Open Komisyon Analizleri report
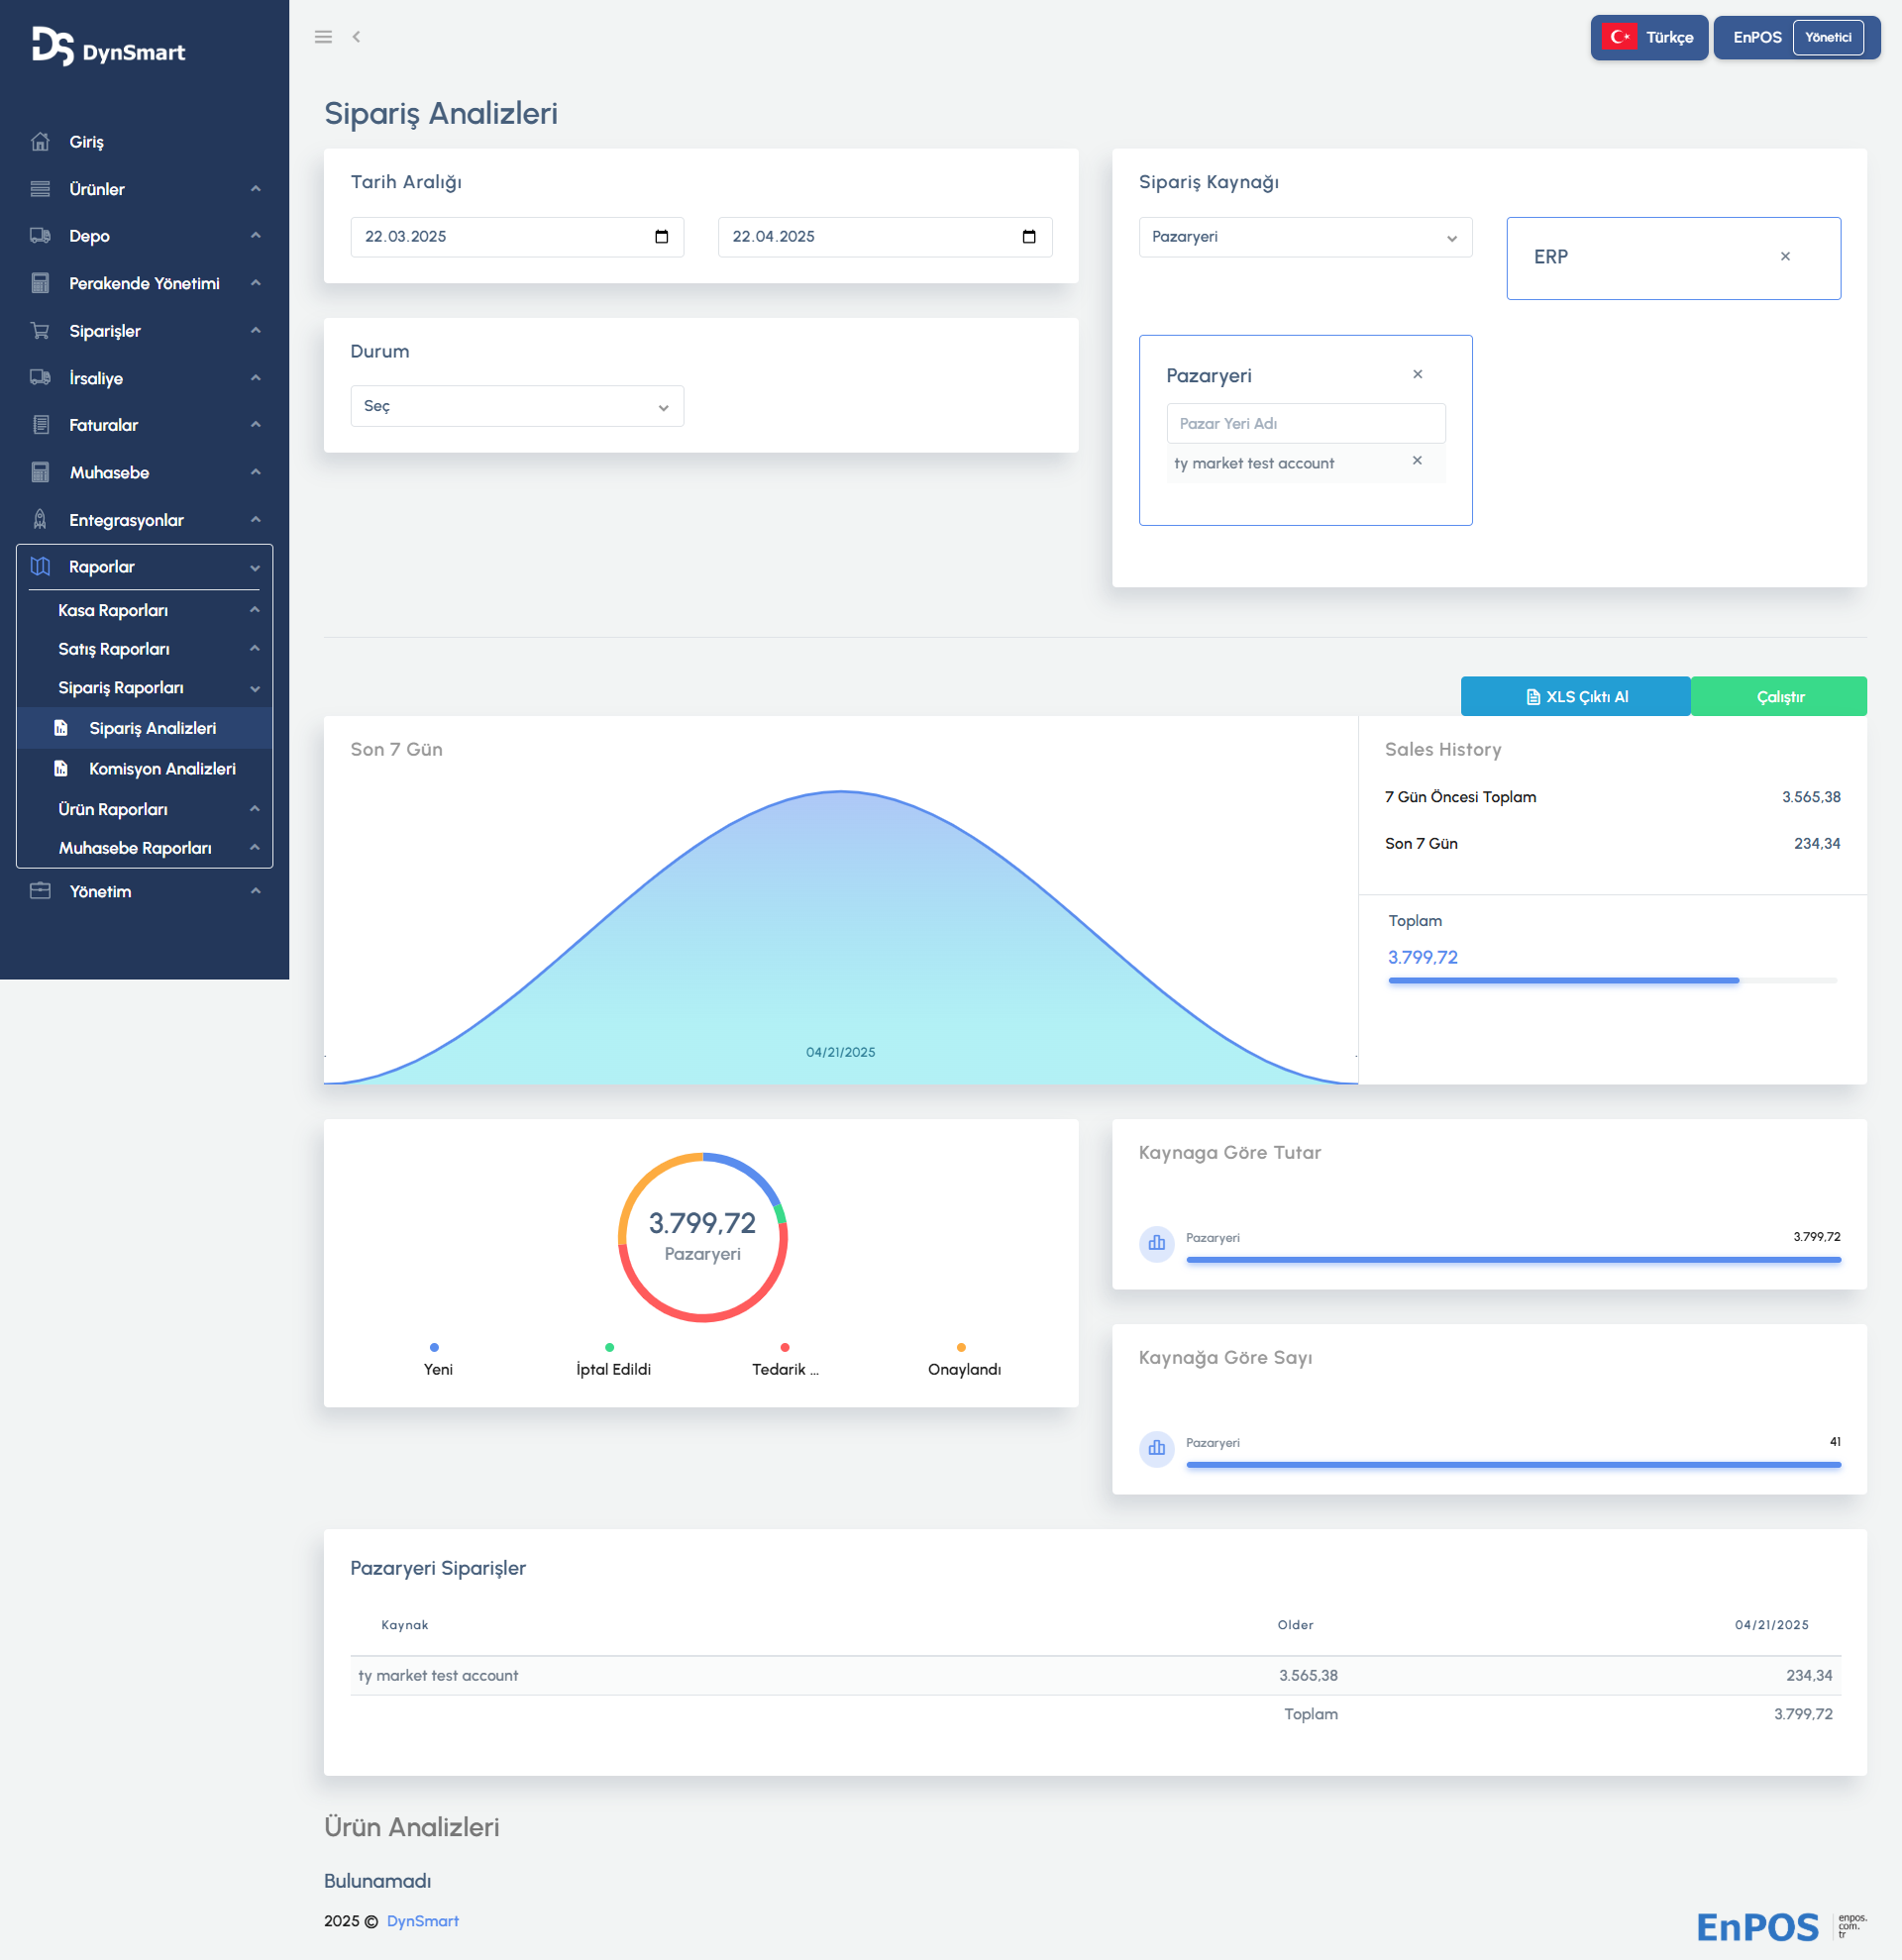1902x1960 pixels. pos(162,769)
